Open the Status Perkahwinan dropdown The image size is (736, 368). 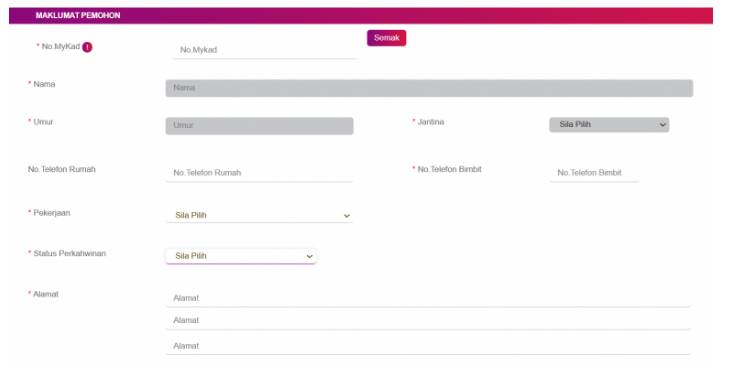[241, 256]
